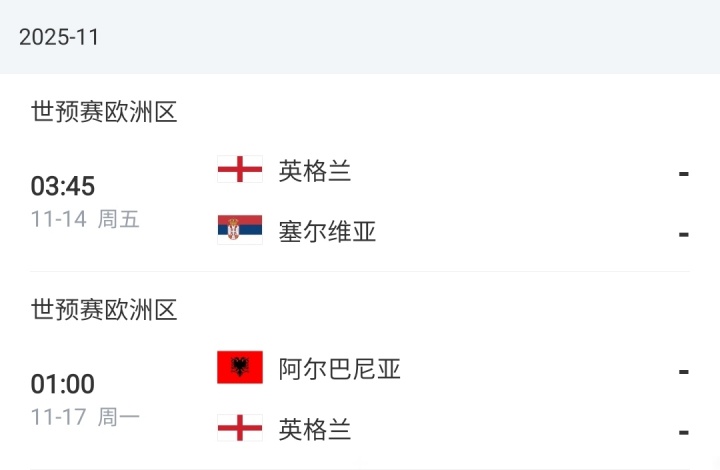Select the 阿尔巴尼亚 team name
The width and height of the screenshot is (720, 470).
coord(339,369)
